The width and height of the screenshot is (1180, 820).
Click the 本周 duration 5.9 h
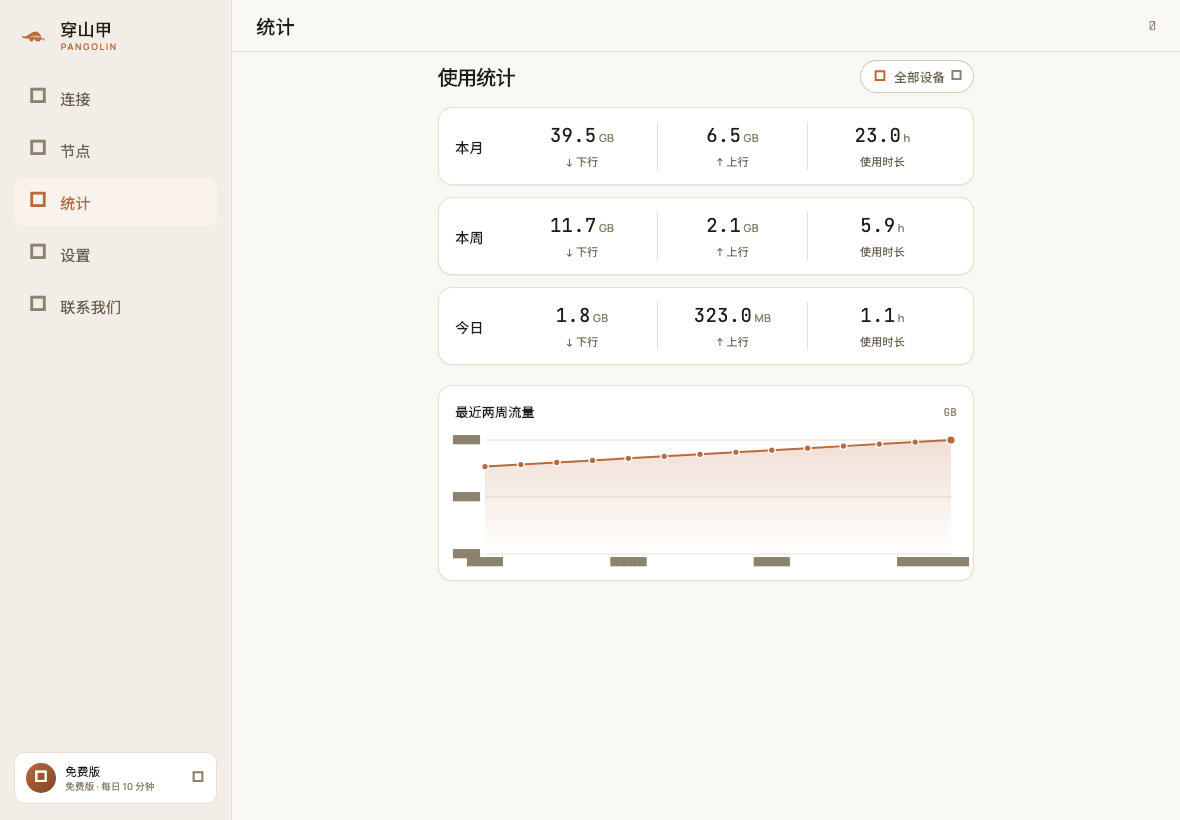point(882,226)
